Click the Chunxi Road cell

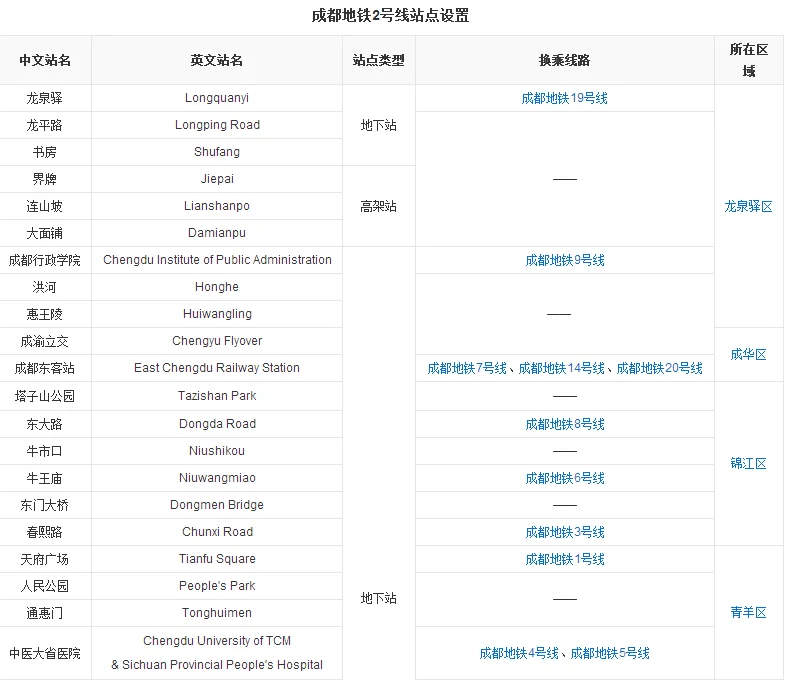pos(217,533)
